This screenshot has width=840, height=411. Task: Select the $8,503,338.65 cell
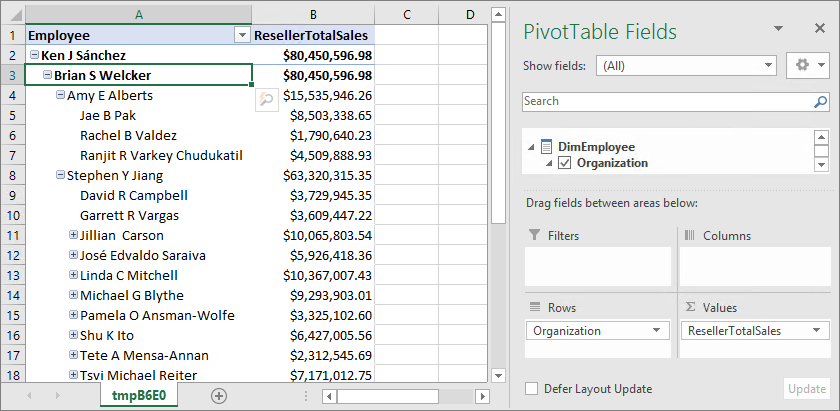pos(313,115)
